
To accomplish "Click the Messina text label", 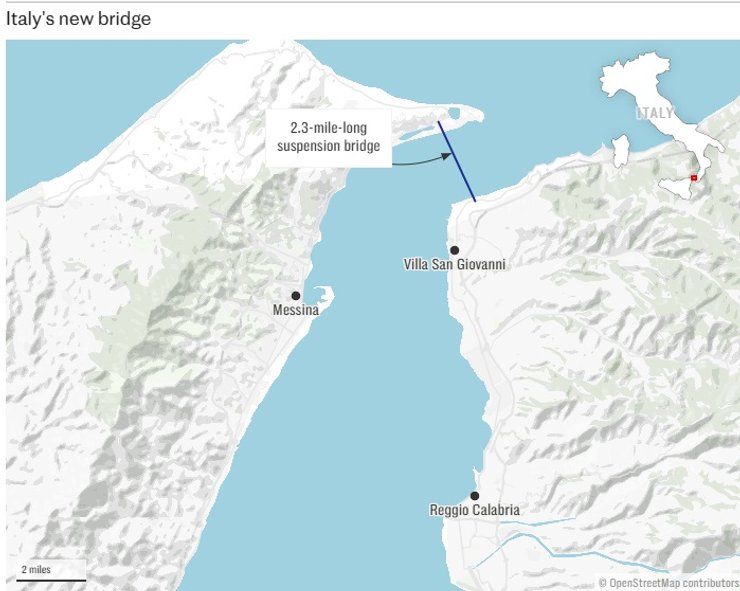I will pos(296,311).
